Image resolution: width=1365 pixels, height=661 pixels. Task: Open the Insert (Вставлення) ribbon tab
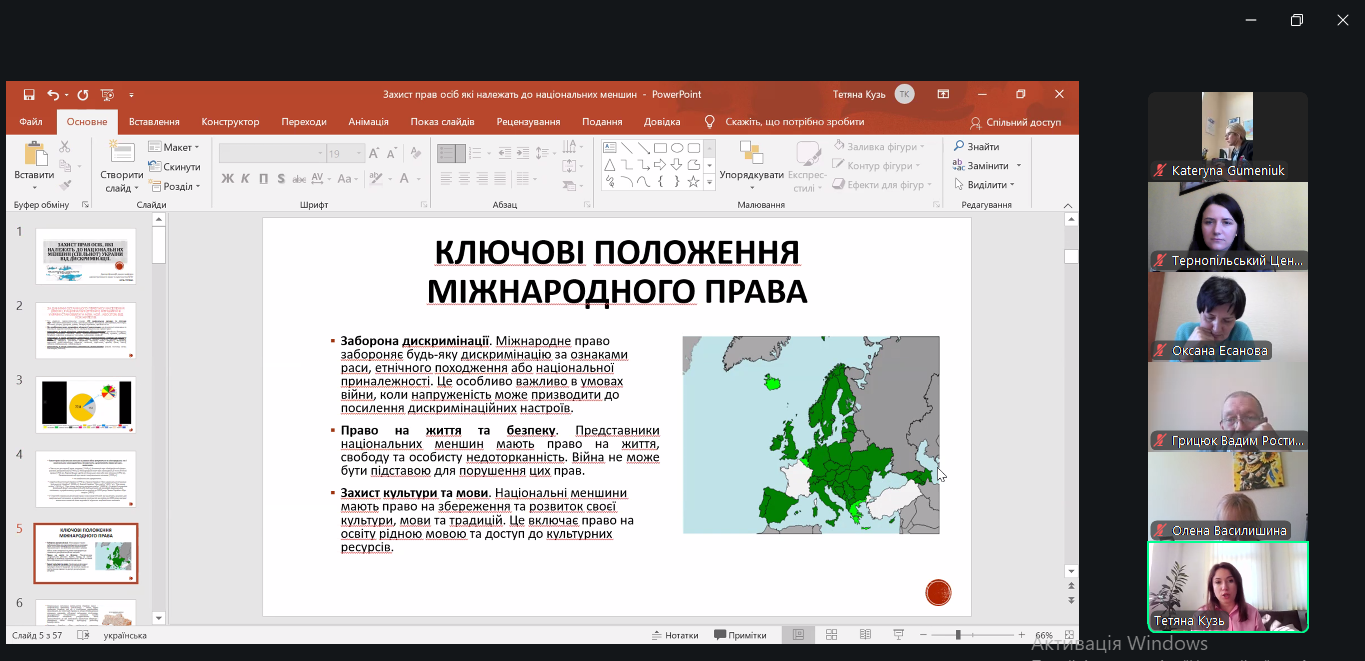click(154, 122)
